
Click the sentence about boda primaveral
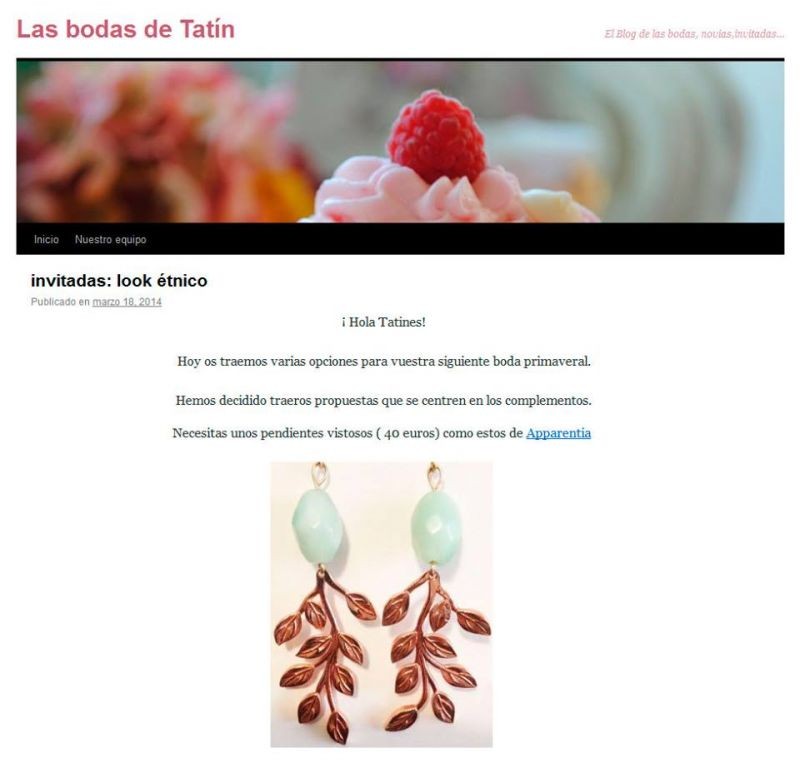(x=384, y=361)
